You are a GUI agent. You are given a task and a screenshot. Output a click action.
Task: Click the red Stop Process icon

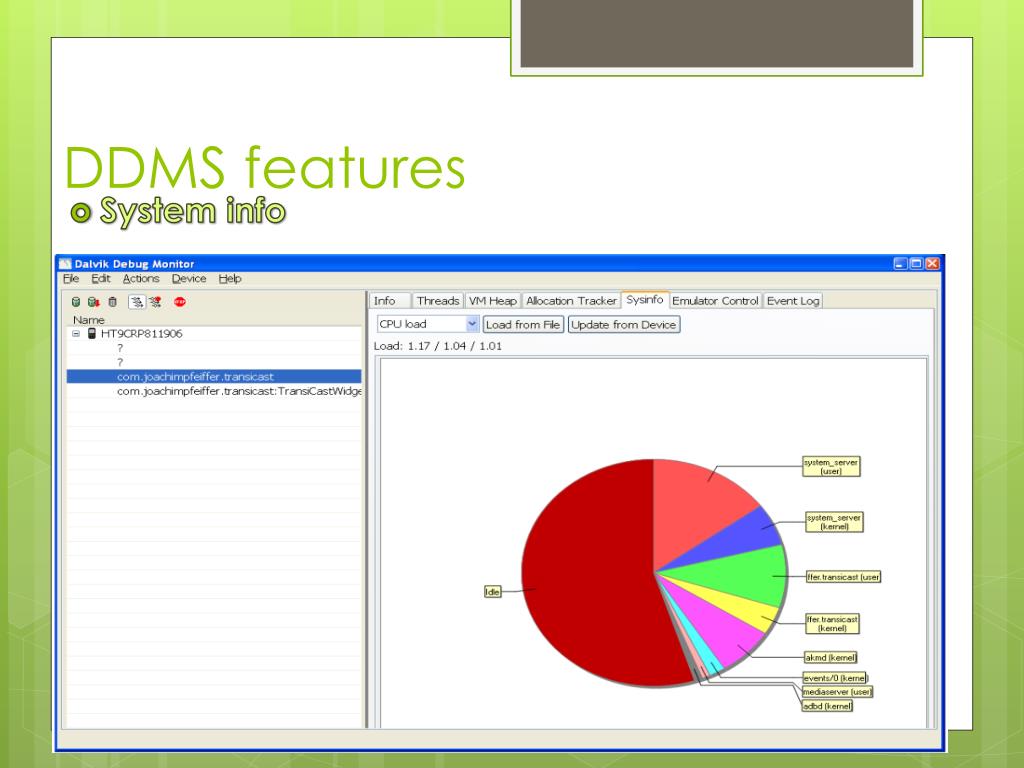pos(180,302)
